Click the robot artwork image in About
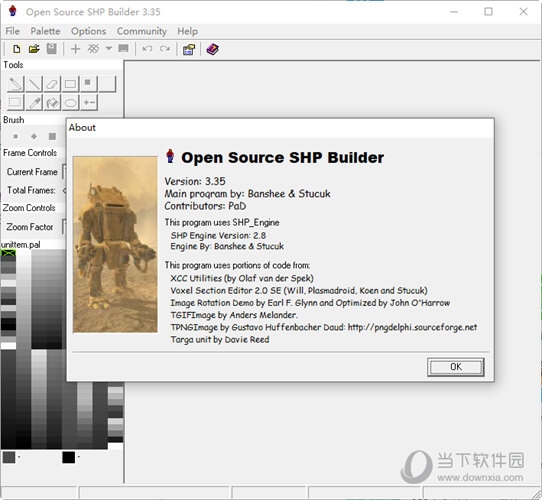 115,244
